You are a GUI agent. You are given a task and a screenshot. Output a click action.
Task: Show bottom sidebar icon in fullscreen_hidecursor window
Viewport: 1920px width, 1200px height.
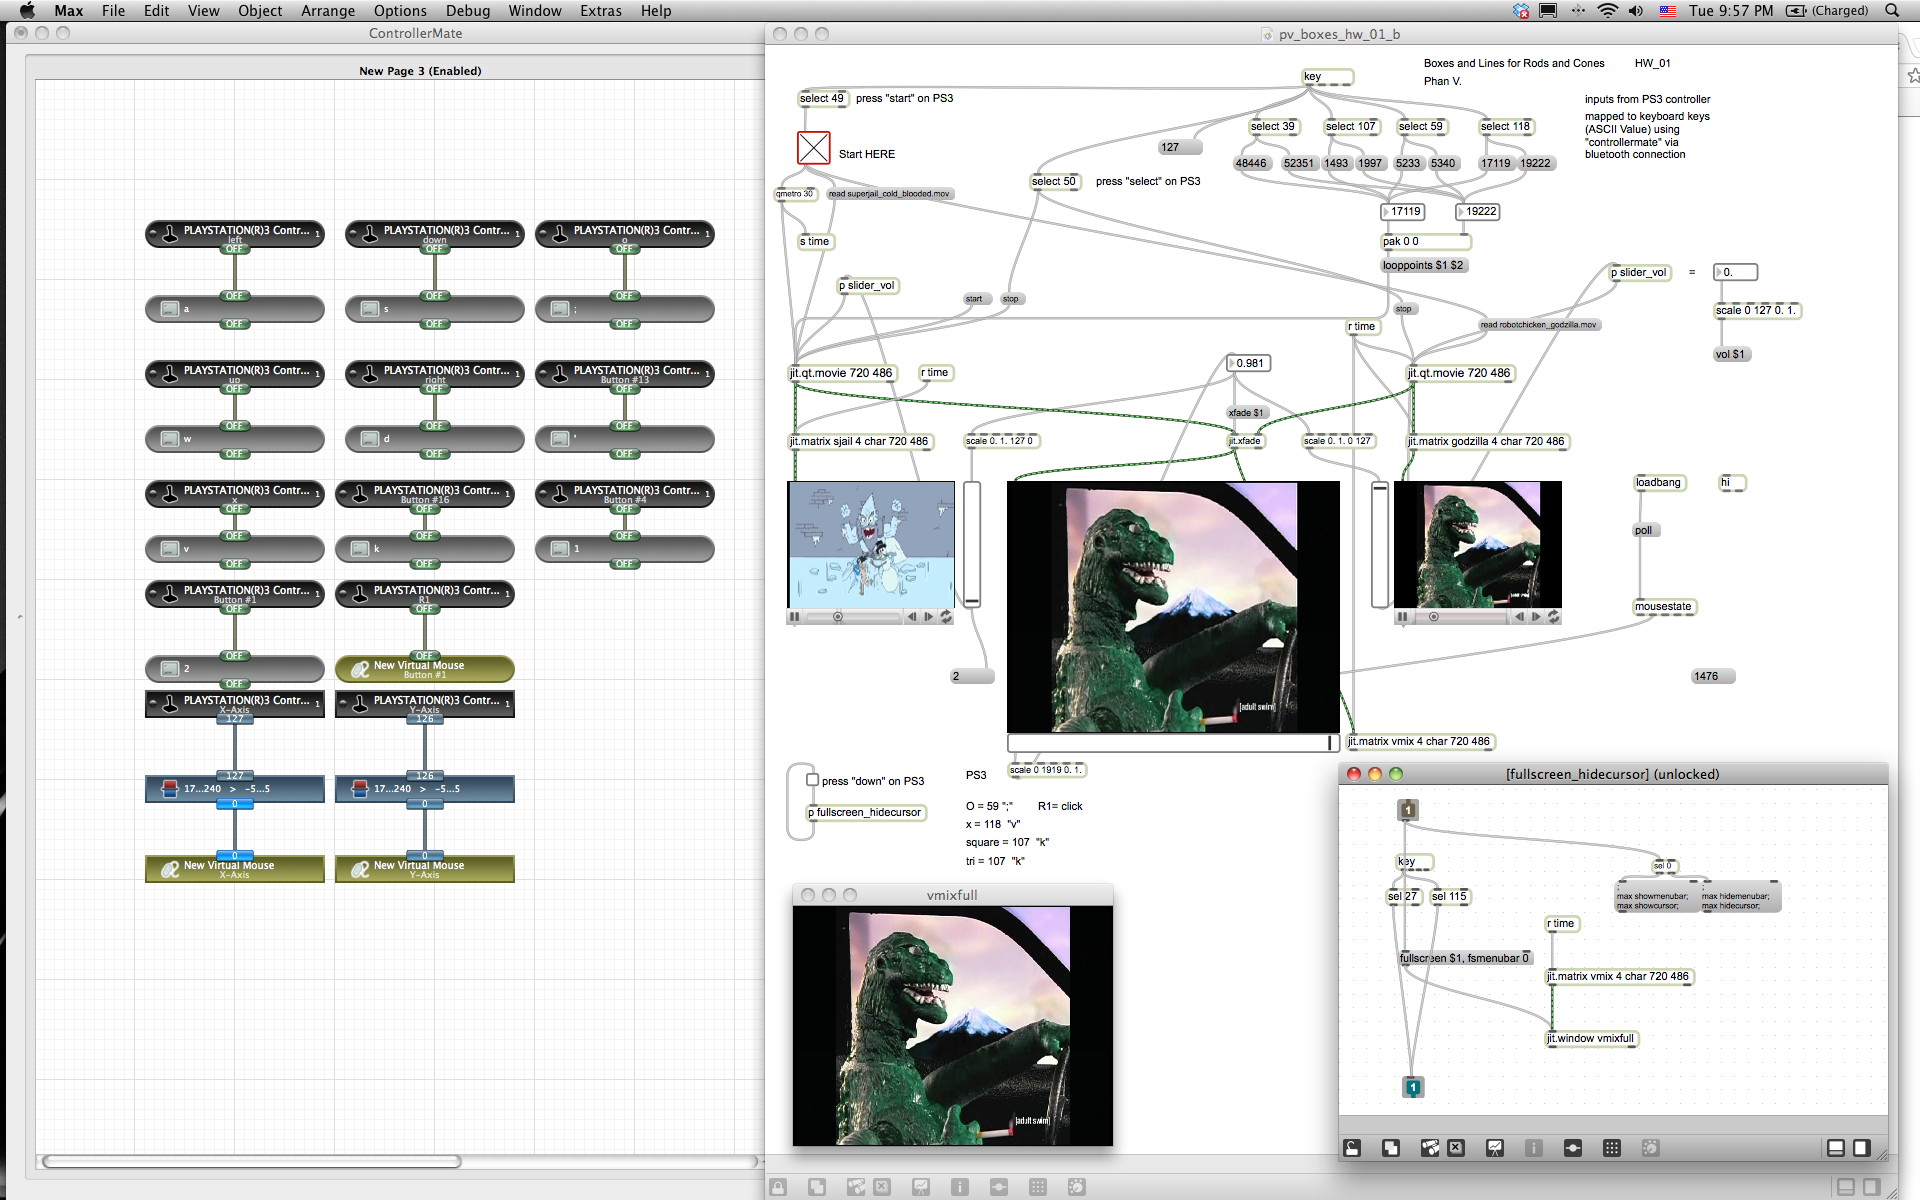click(x=1836, y=1148)
